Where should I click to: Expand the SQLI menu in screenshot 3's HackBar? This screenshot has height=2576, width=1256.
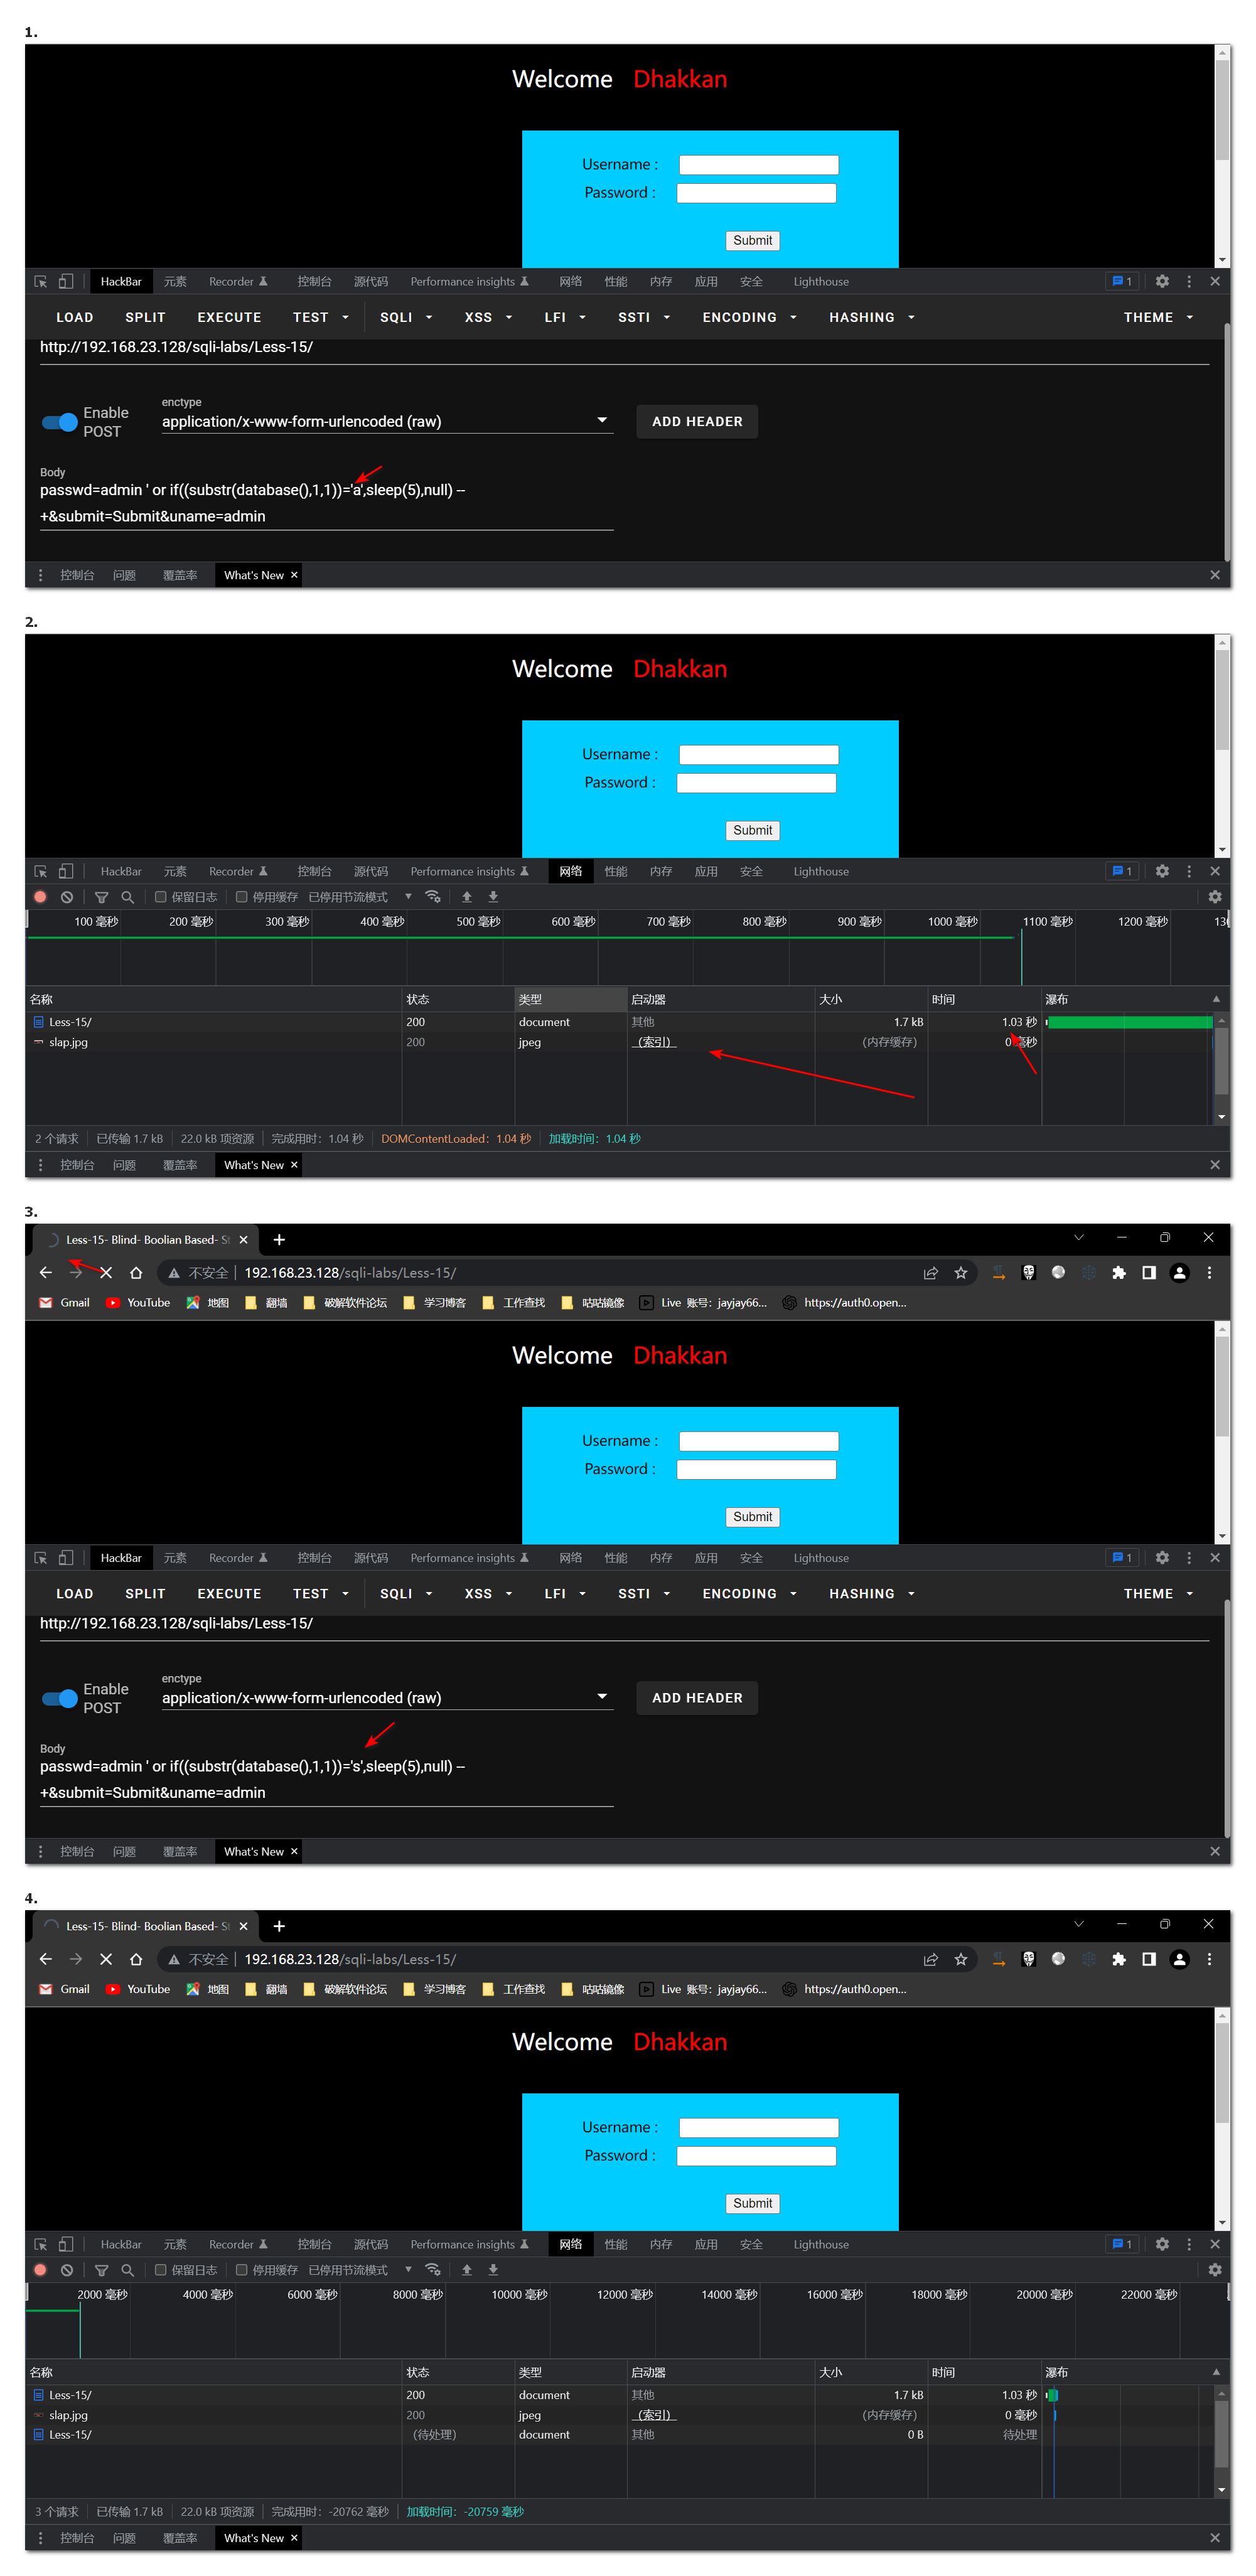tap(405, 1594)
